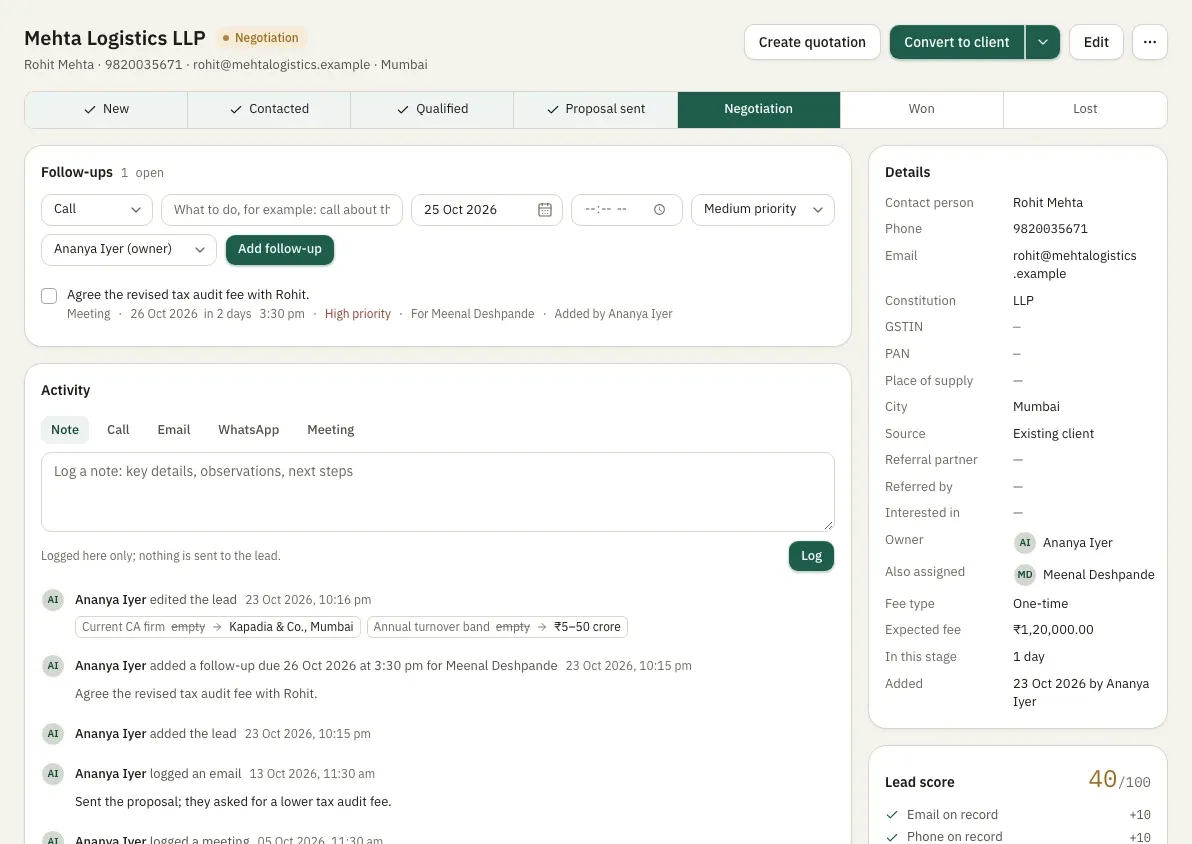Image resolution: width=1192 pixels, height=844 pixels.
Task: Click AI avatar on 'added the lead' entry
Action: (x=52, y=734)
